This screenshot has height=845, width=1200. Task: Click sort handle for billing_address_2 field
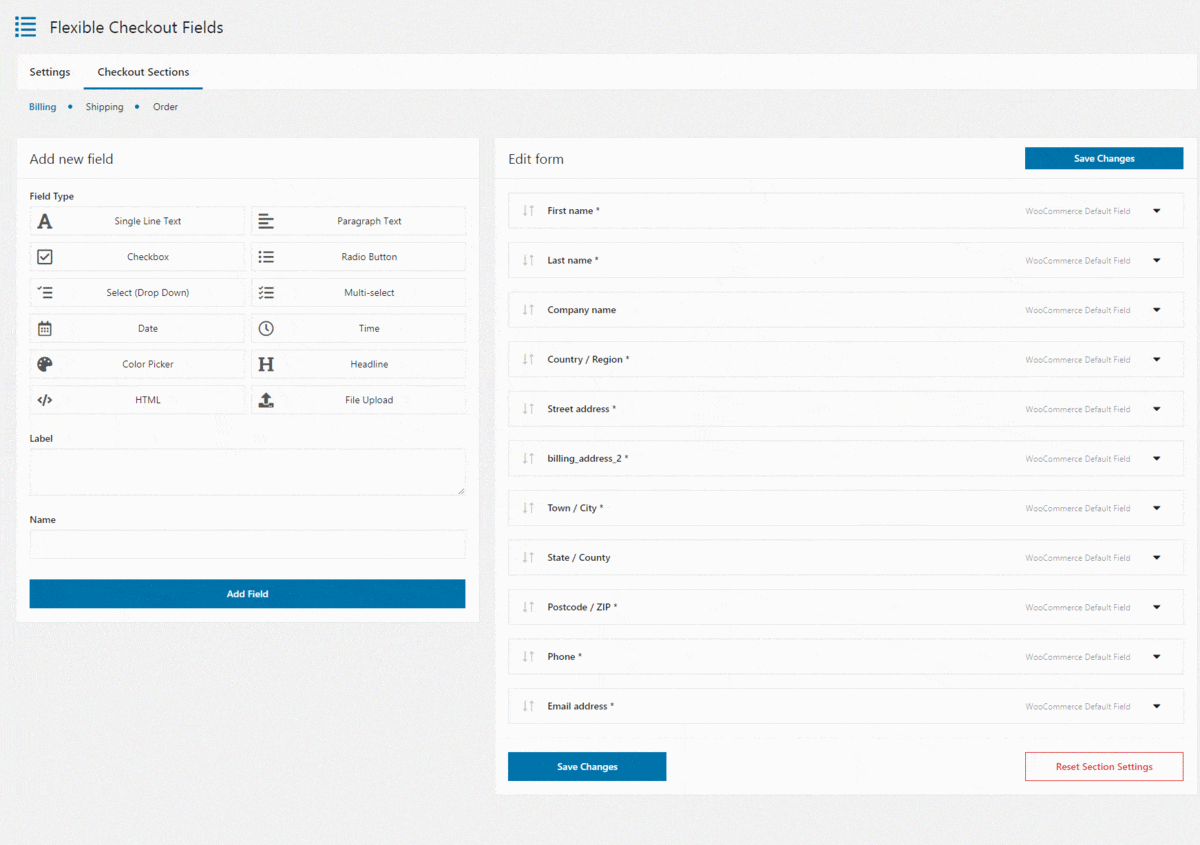point(528,458)
